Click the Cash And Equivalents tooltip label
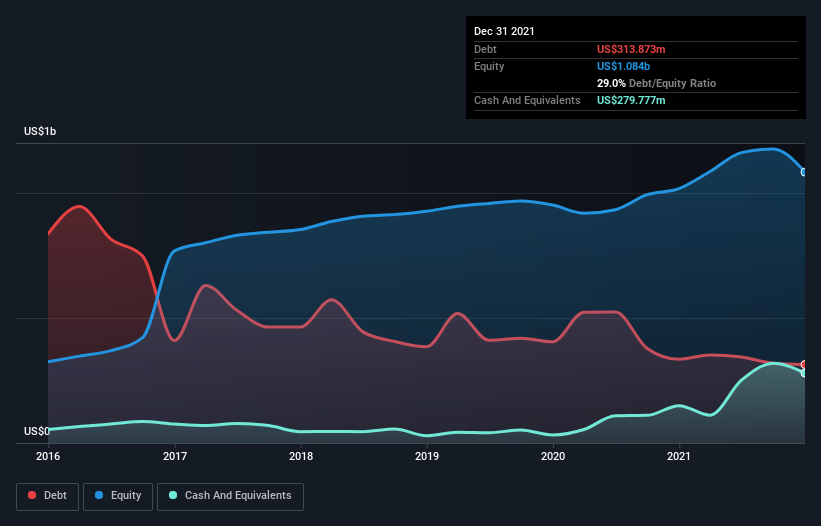 point(527,100)
